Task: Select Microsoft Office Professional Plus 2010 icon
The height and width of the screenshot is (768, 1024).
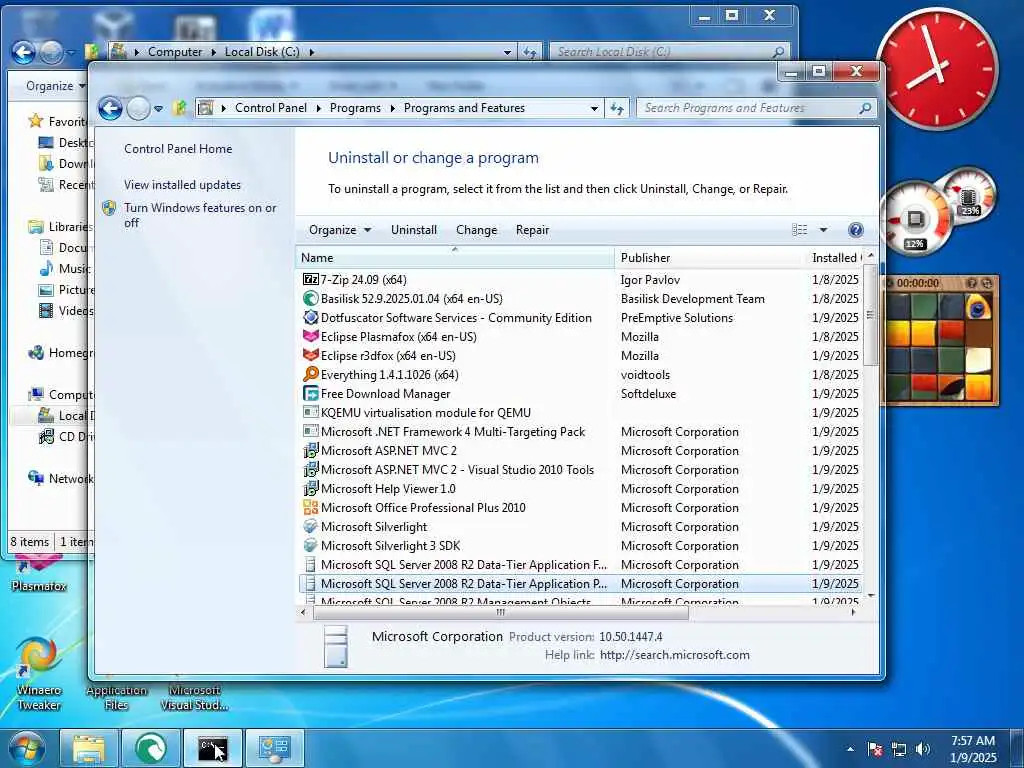Action: click(311, 507)
